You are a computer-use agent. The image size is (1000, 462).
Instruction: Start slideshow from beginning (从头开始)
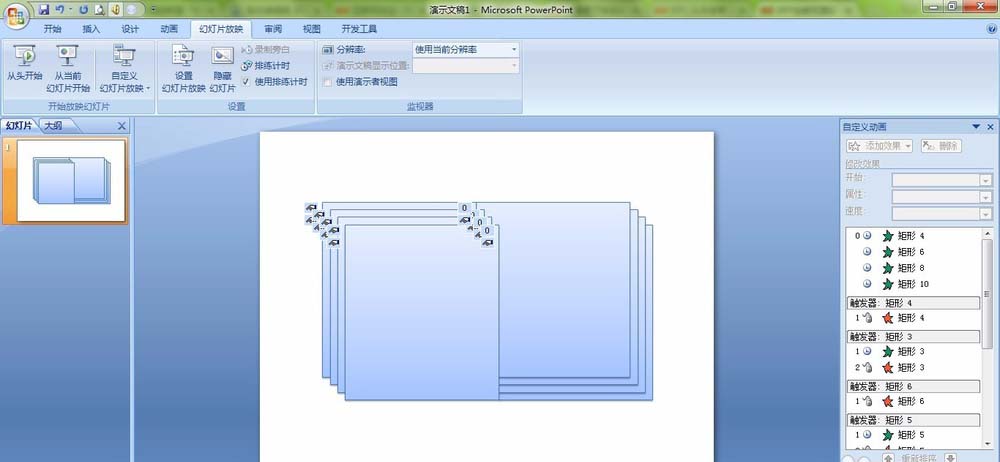click(x=25, y=63)
